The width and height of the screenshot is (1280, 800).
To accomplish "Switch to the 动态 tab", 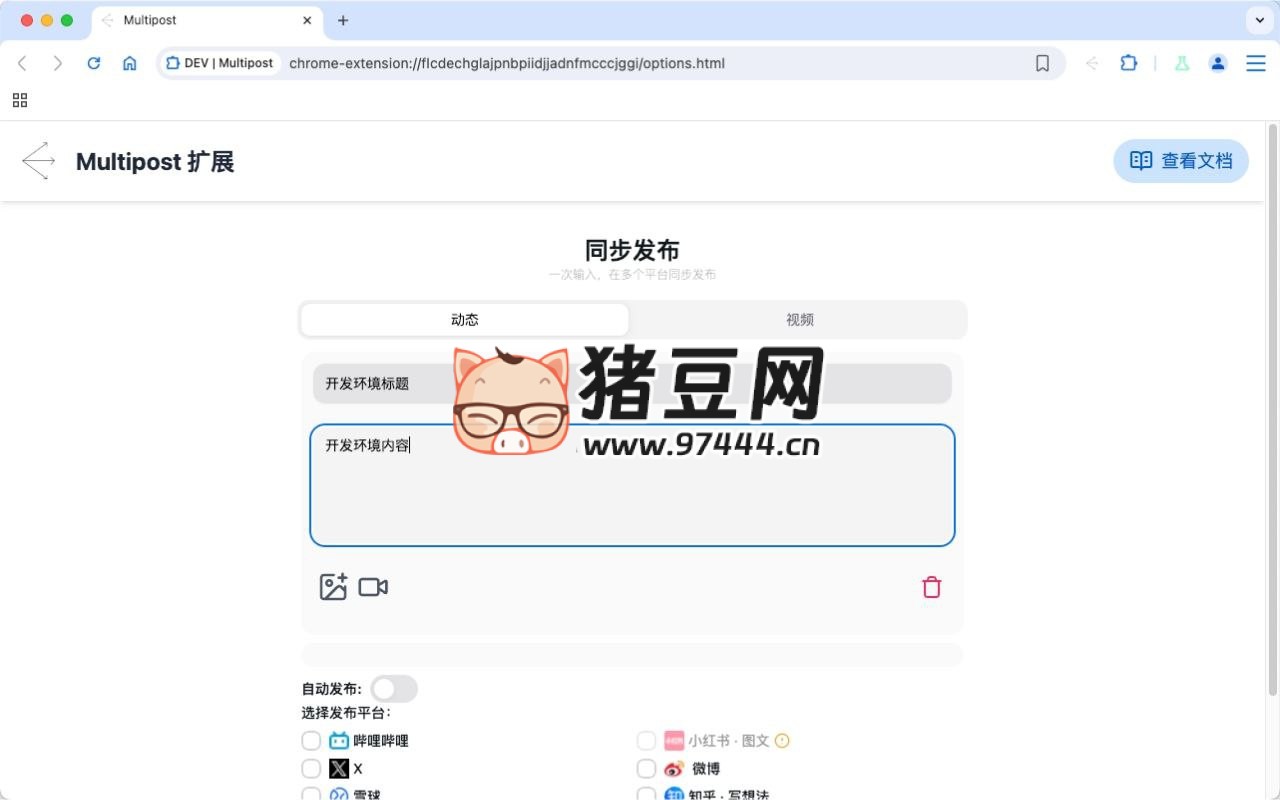I will (x=465, y=320).
